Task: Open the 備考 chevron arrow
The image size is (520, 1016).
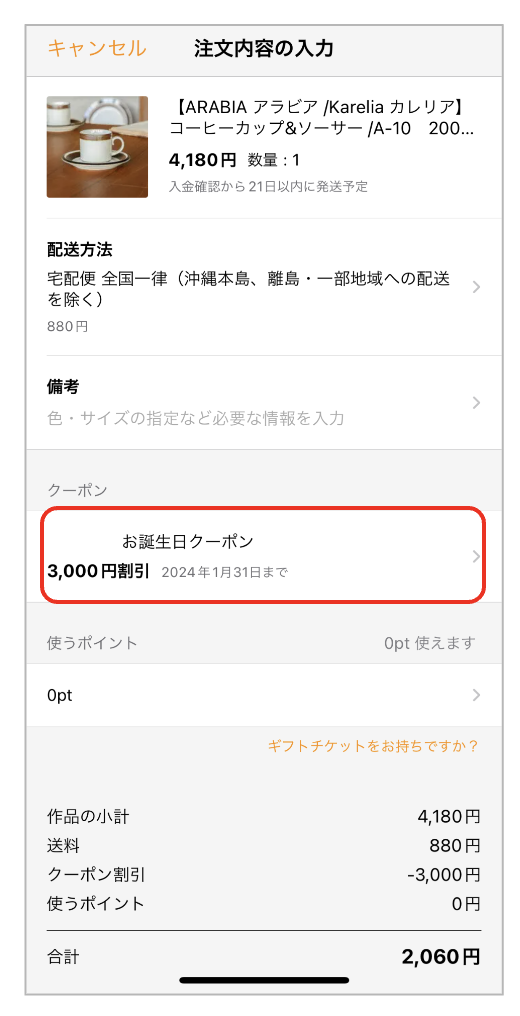Action: point(476,403)
